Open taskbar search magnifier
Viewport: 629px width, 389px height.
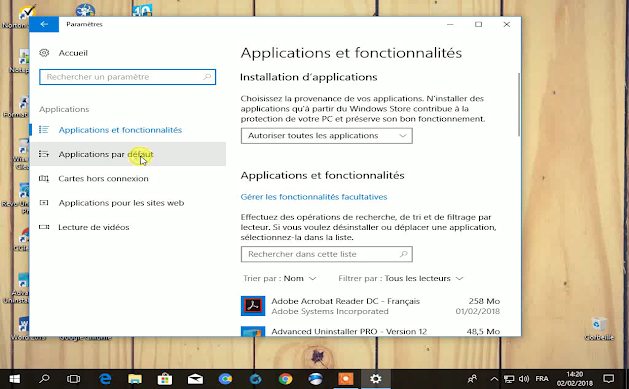[44, 379]
